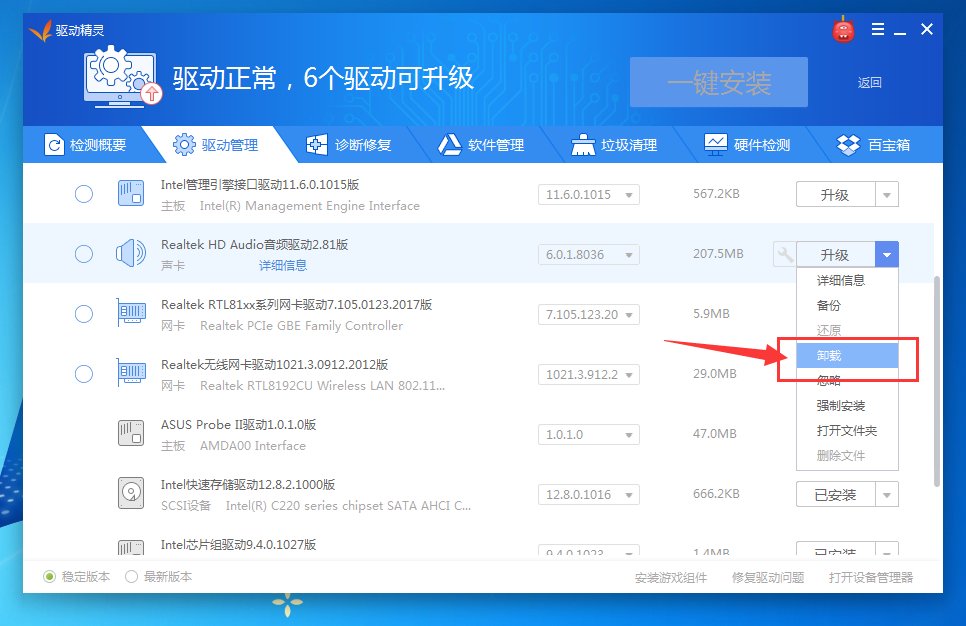This screenshot has height=626, width=966.
Task: Open the 软件管理 tab
Action: pyautogui.click(x=481, y=145)
